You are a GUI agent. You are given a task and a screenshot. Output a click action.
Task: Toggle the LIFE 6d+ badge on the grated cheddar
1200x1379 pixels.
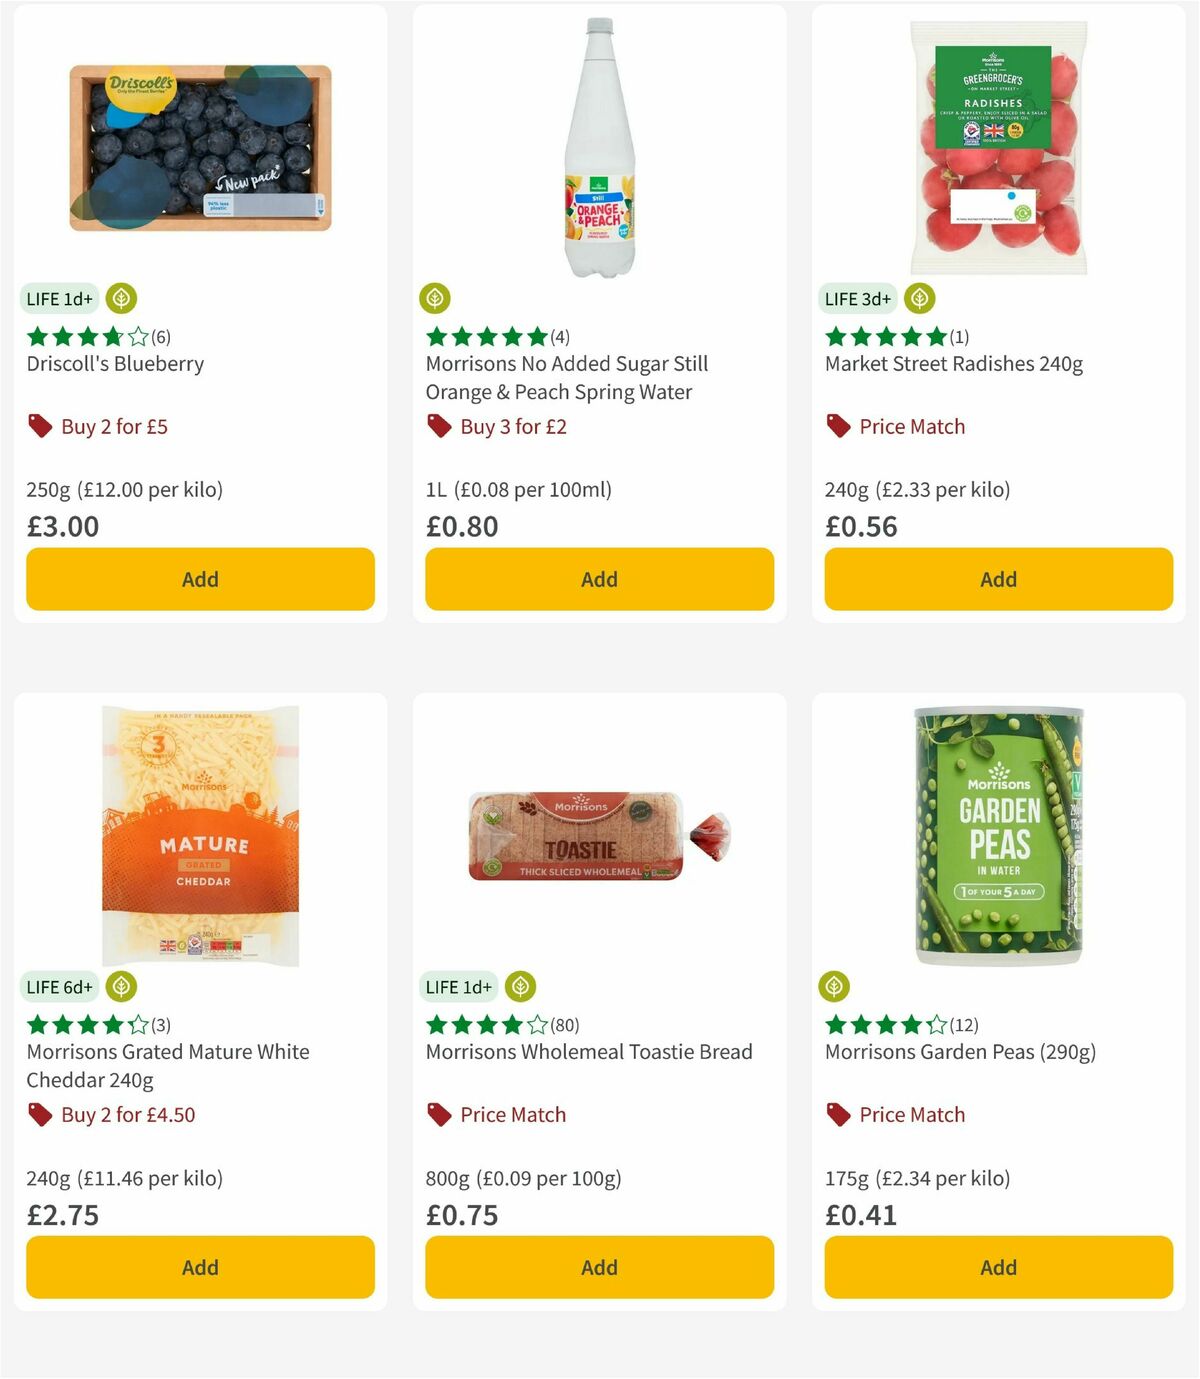(60, 986)
